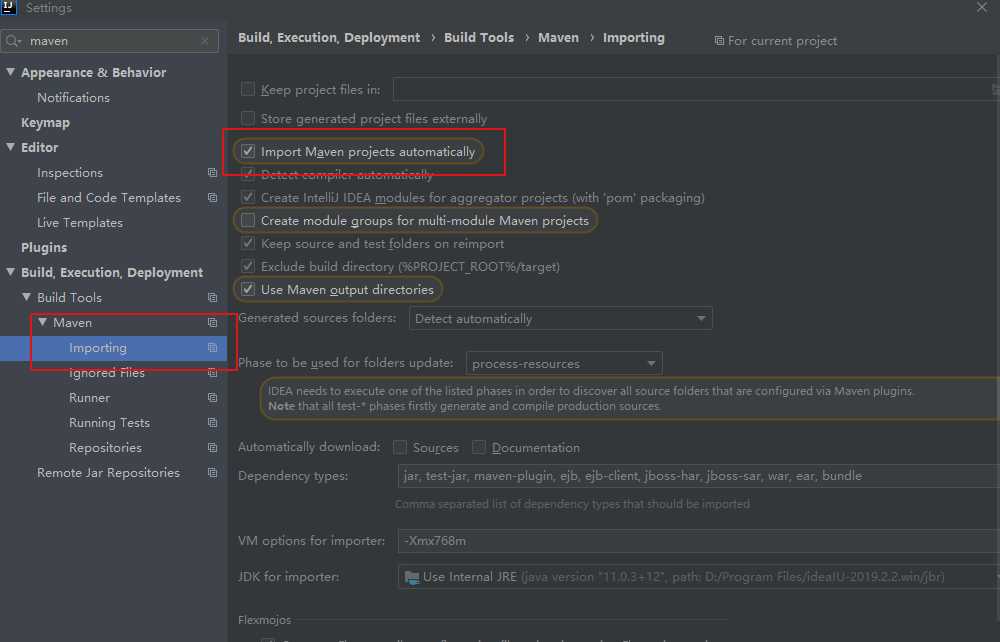Uncheck Use Maven output directories
1000x642 pixels.
[x=247, y=289]
